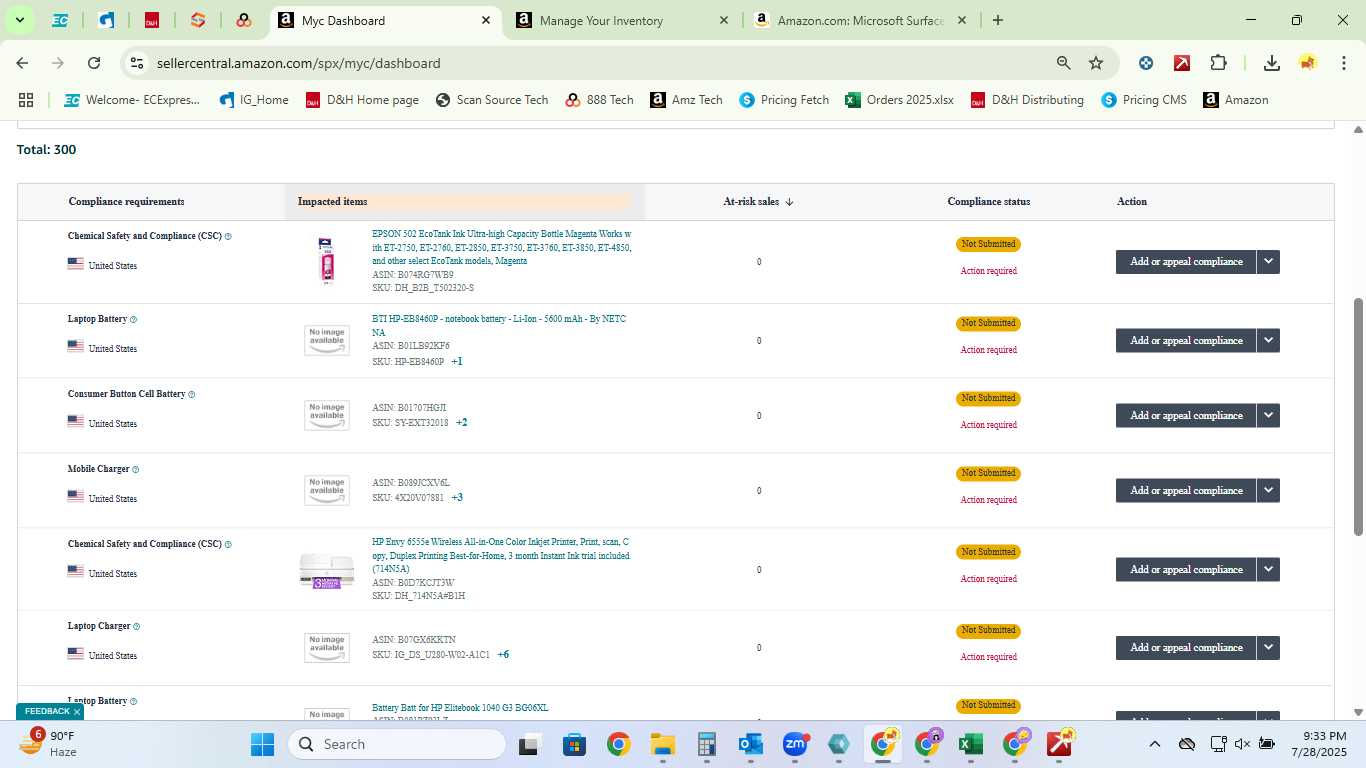Click Add or appeal compliance for EPSON 502
Screen dimensions: 1366x768
[x=1186, y=262]
